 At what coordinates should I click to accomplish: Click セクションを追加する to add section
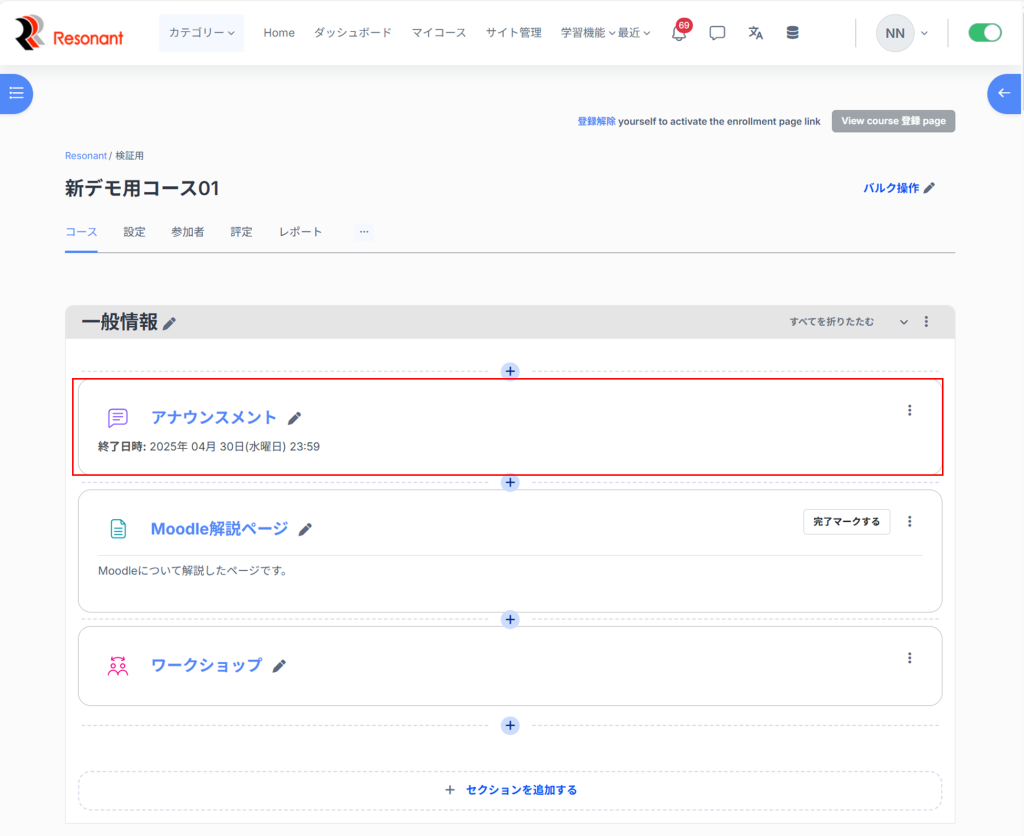pyautogui.click(x=510, y=790)
